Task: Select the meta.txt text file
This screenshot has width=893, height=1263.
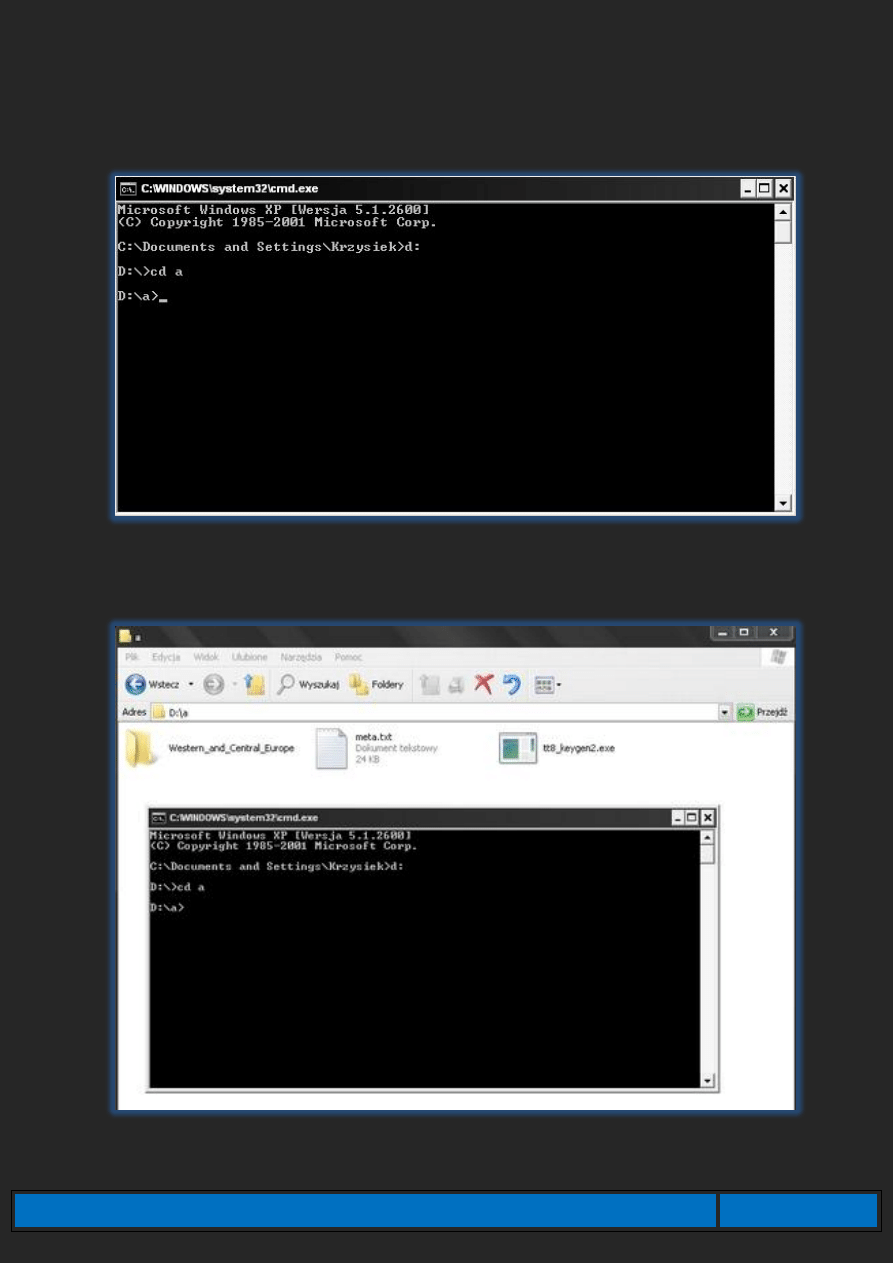Action: [x=331, y=748]
